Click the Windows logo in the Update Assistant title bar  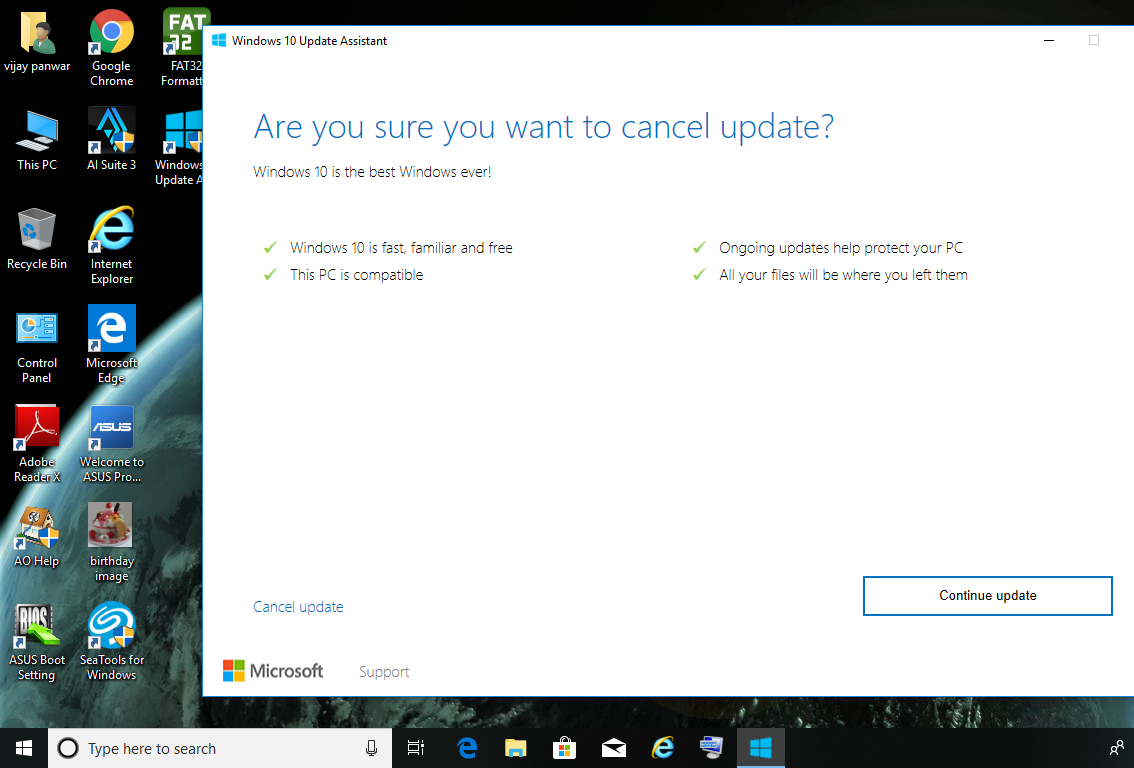click(218, 40)
